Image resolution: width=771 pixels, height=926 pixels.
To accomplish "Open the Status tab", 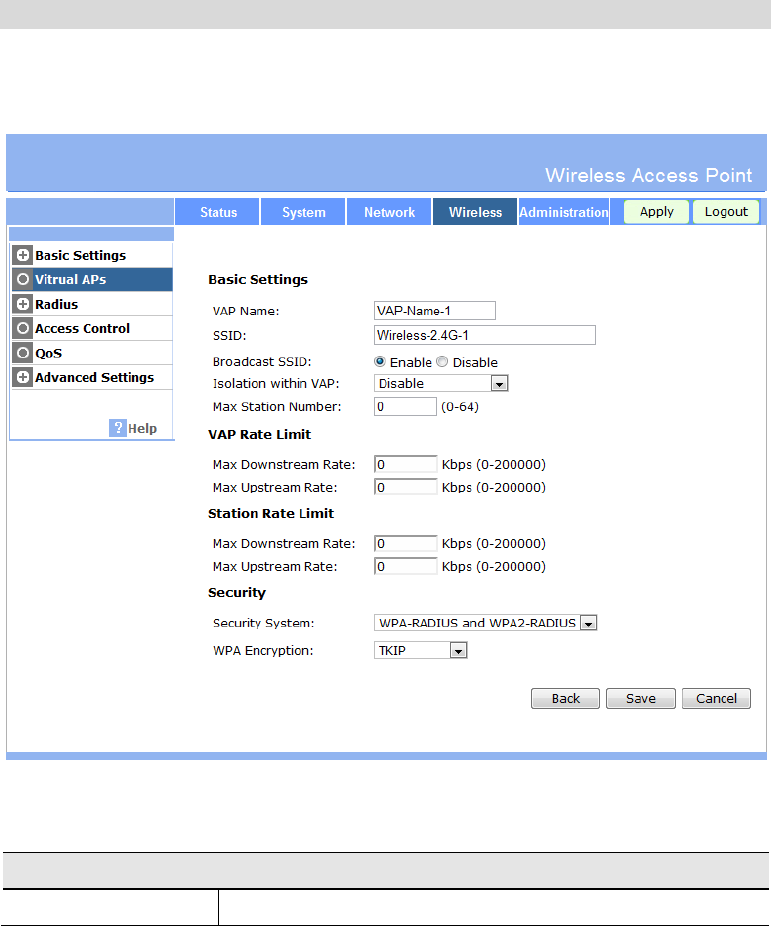I will pos(218,212).
